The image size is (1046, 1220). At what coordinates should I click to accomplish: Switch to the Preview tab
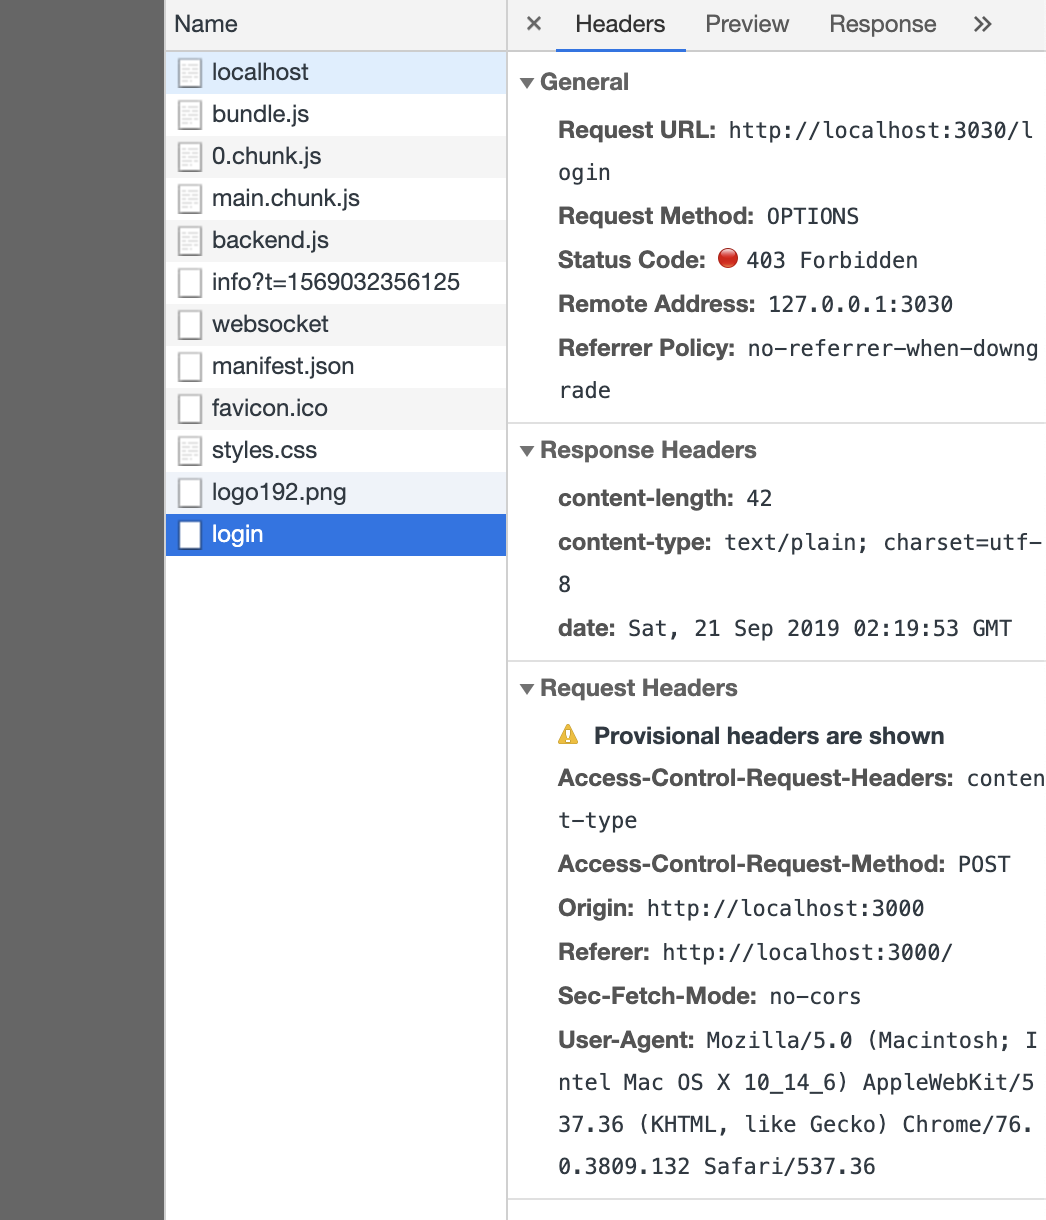[x=746, y=24]
